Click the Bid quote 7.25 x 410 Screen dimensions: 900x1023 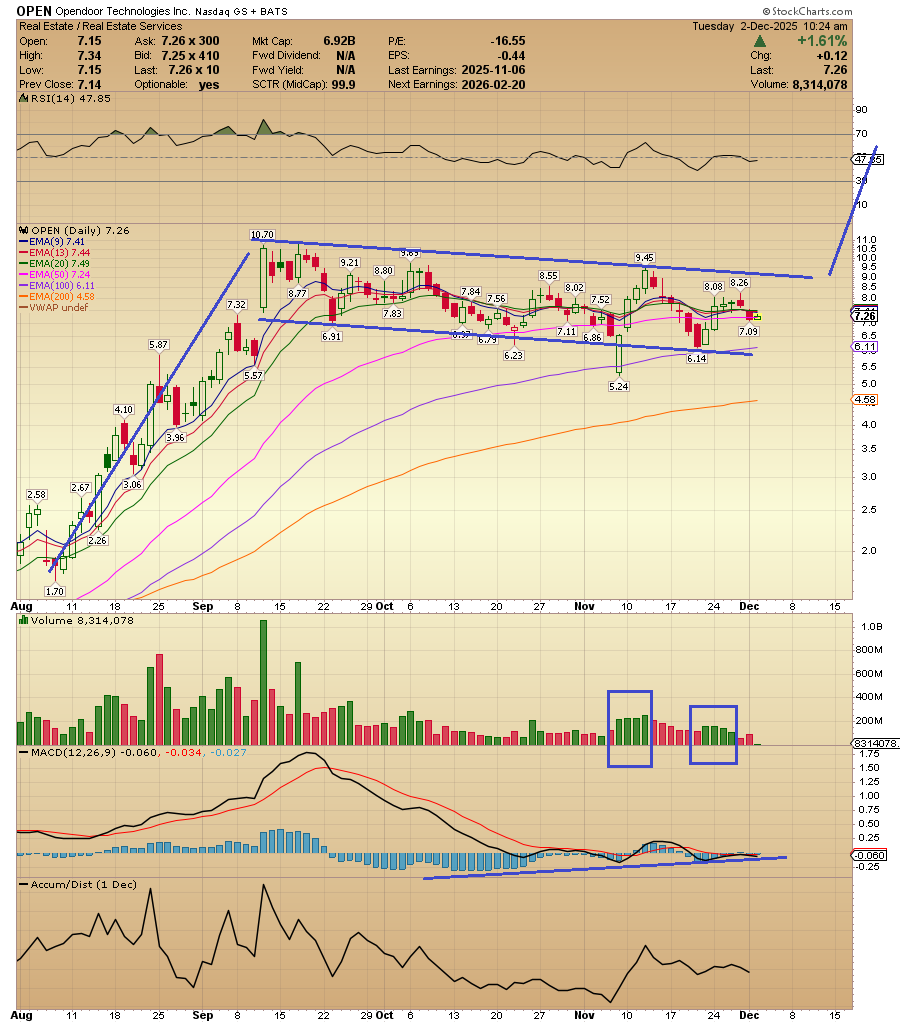[x=190, y=55]
